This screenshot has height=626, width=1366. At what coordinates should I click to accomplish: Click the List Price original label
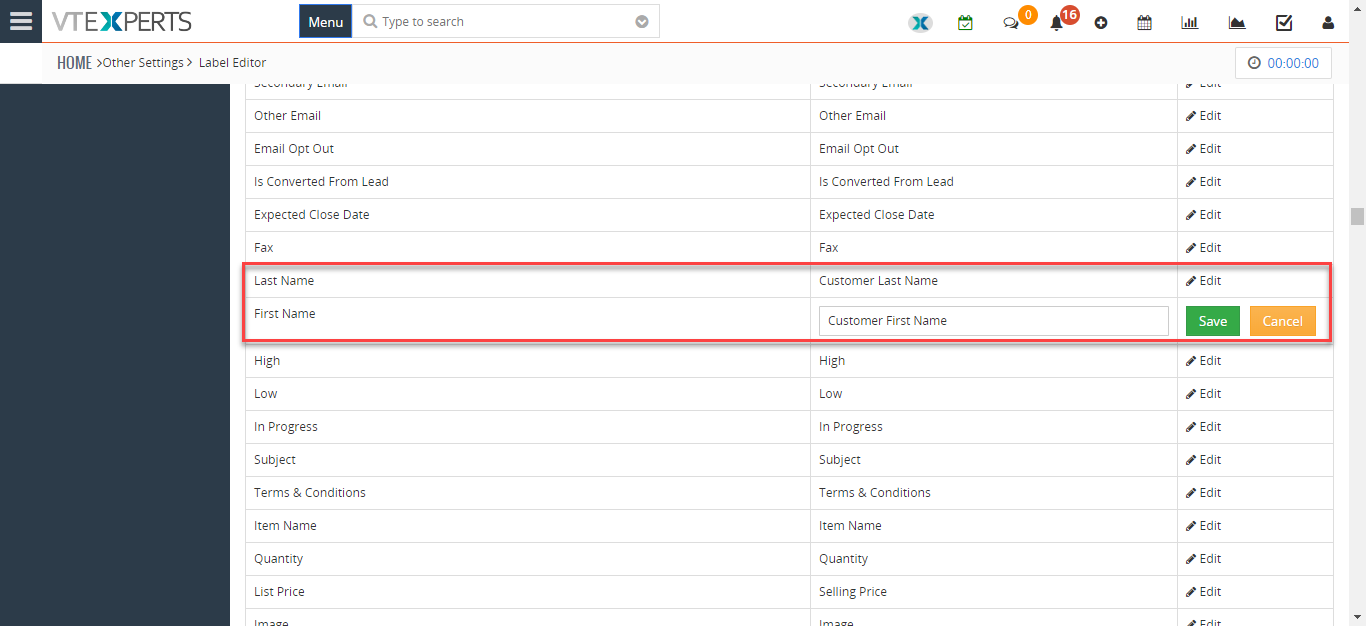(279, 592)
